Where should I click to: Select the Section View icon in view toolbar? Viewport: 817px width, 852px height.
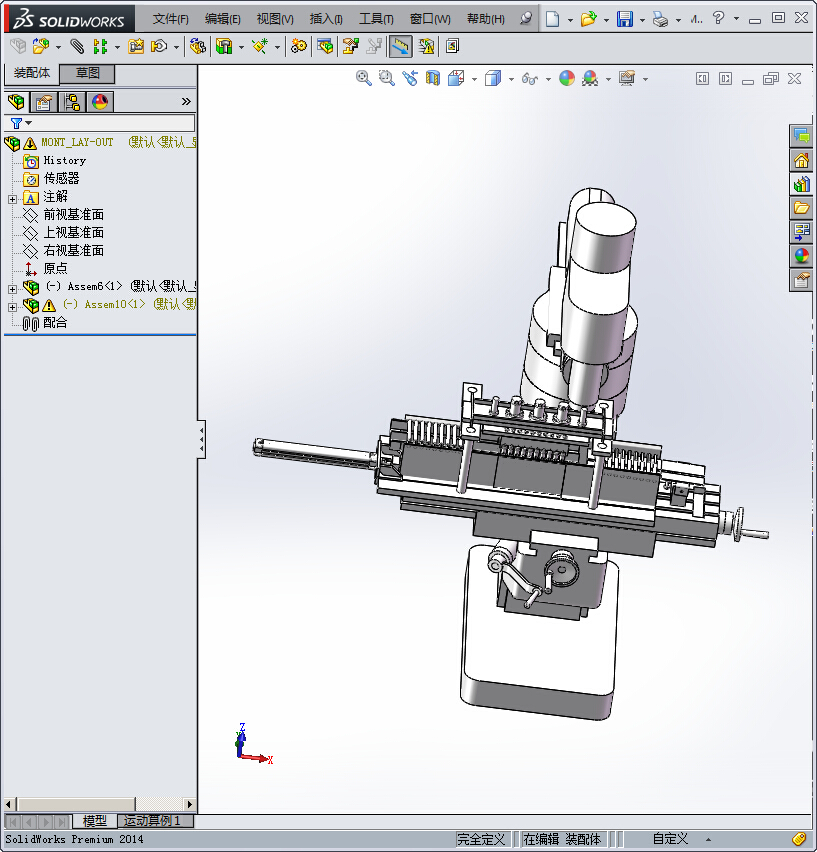click(433, 78)
